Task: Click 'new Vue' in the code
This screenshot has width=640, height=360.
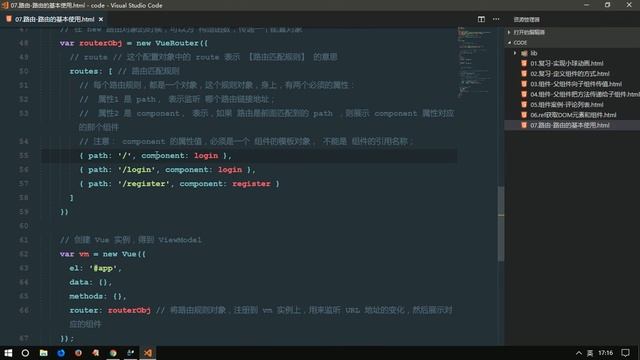Action: point(119,254)
